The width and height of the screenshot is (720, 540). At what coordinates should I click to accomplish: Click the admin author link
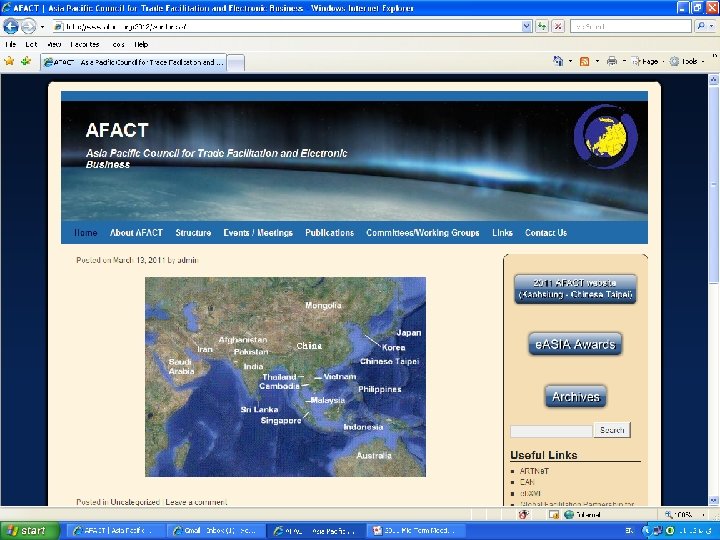tap(188, 260)
